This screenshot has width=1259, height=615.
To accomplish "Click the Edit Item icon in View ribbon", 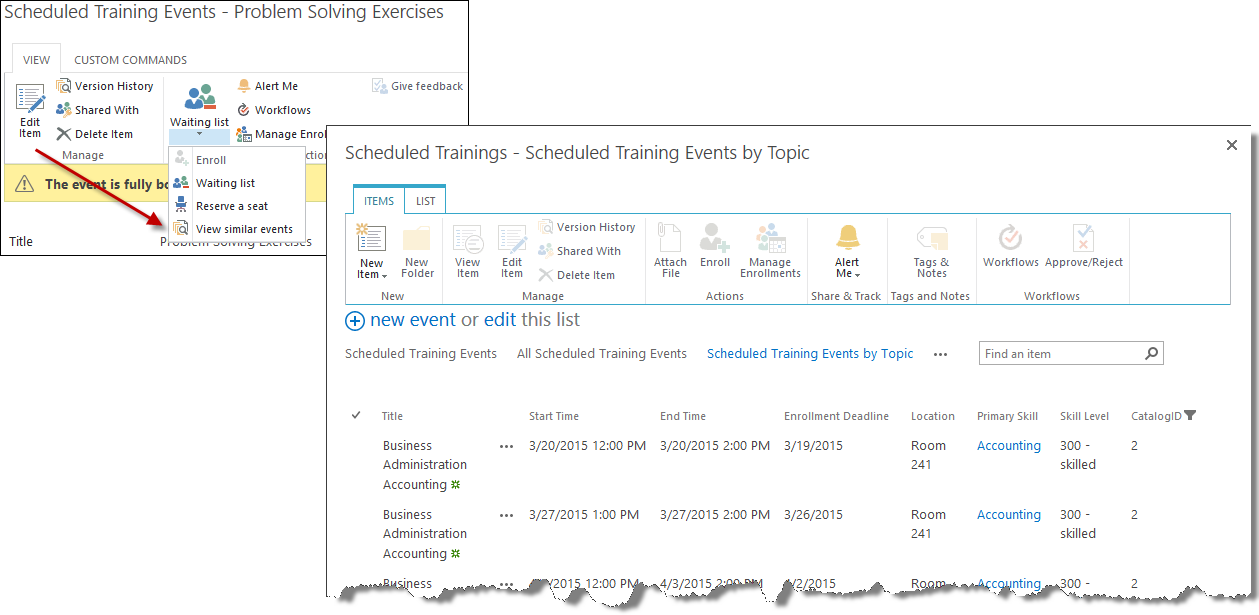I will pos(30,100).
